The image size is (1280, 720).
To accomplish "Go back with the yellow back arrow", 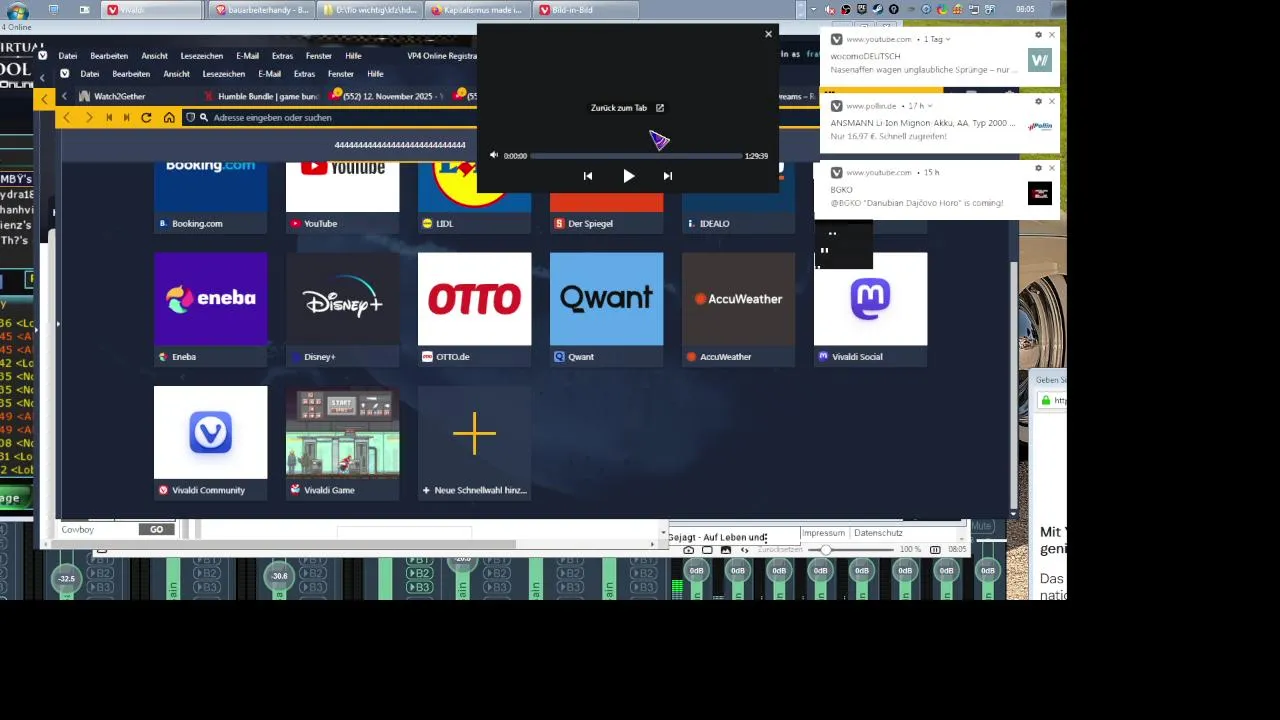I will coord(66,117).
